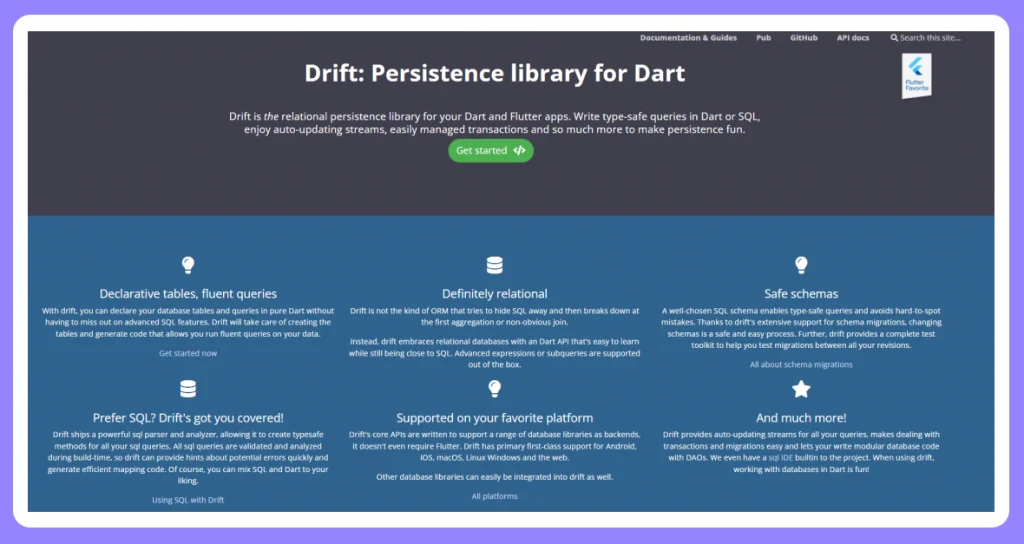Click the lightbulb icon above Safe schemas
Screen dimensions: 1024x544
801,264
